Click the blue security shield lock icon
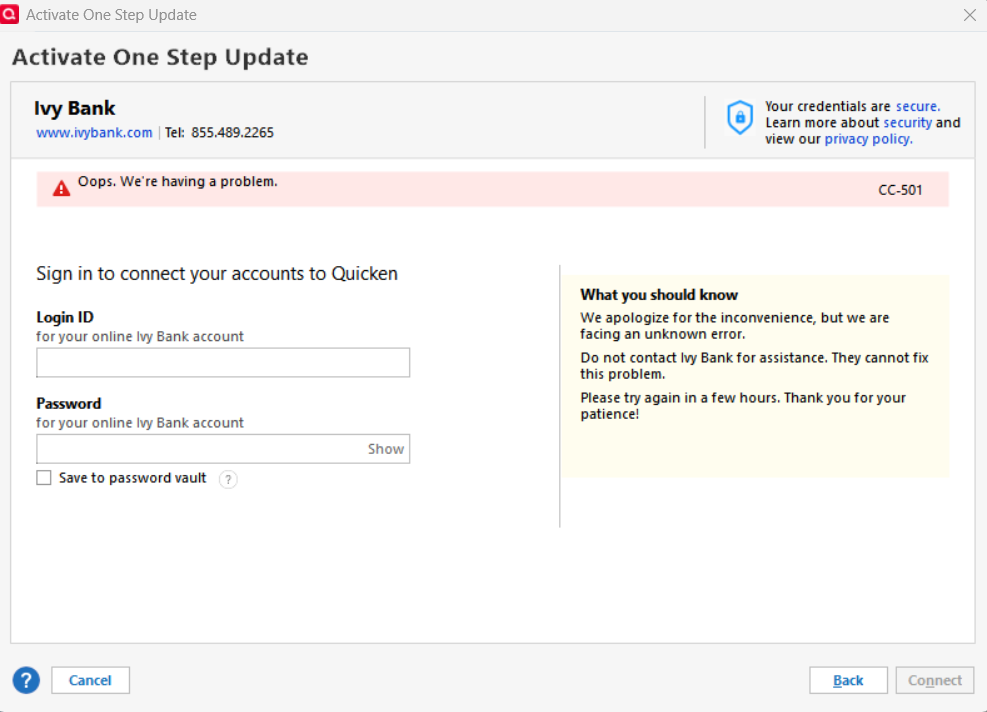Screen dimensions: 987x712 740,118
